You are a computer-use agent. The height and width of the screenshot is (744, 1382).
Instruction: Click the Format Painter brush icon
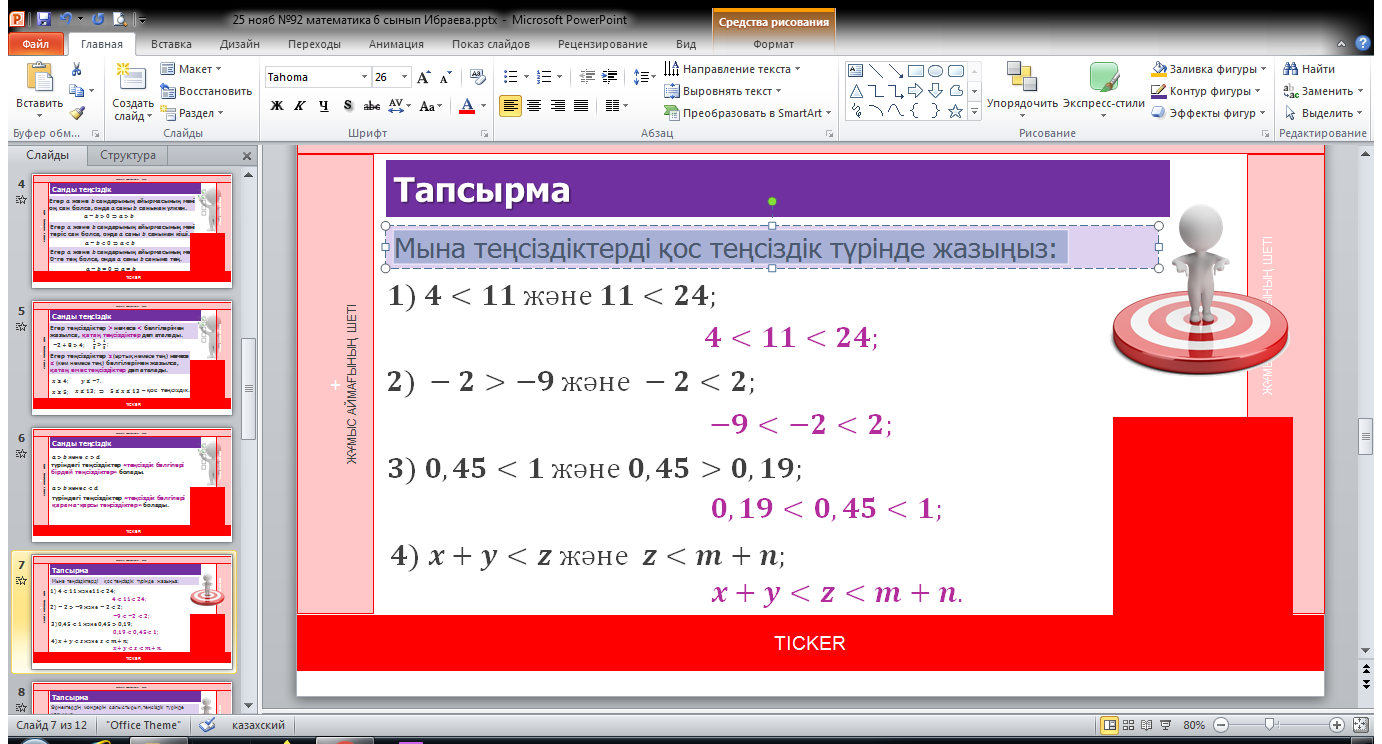coord(76,113)
